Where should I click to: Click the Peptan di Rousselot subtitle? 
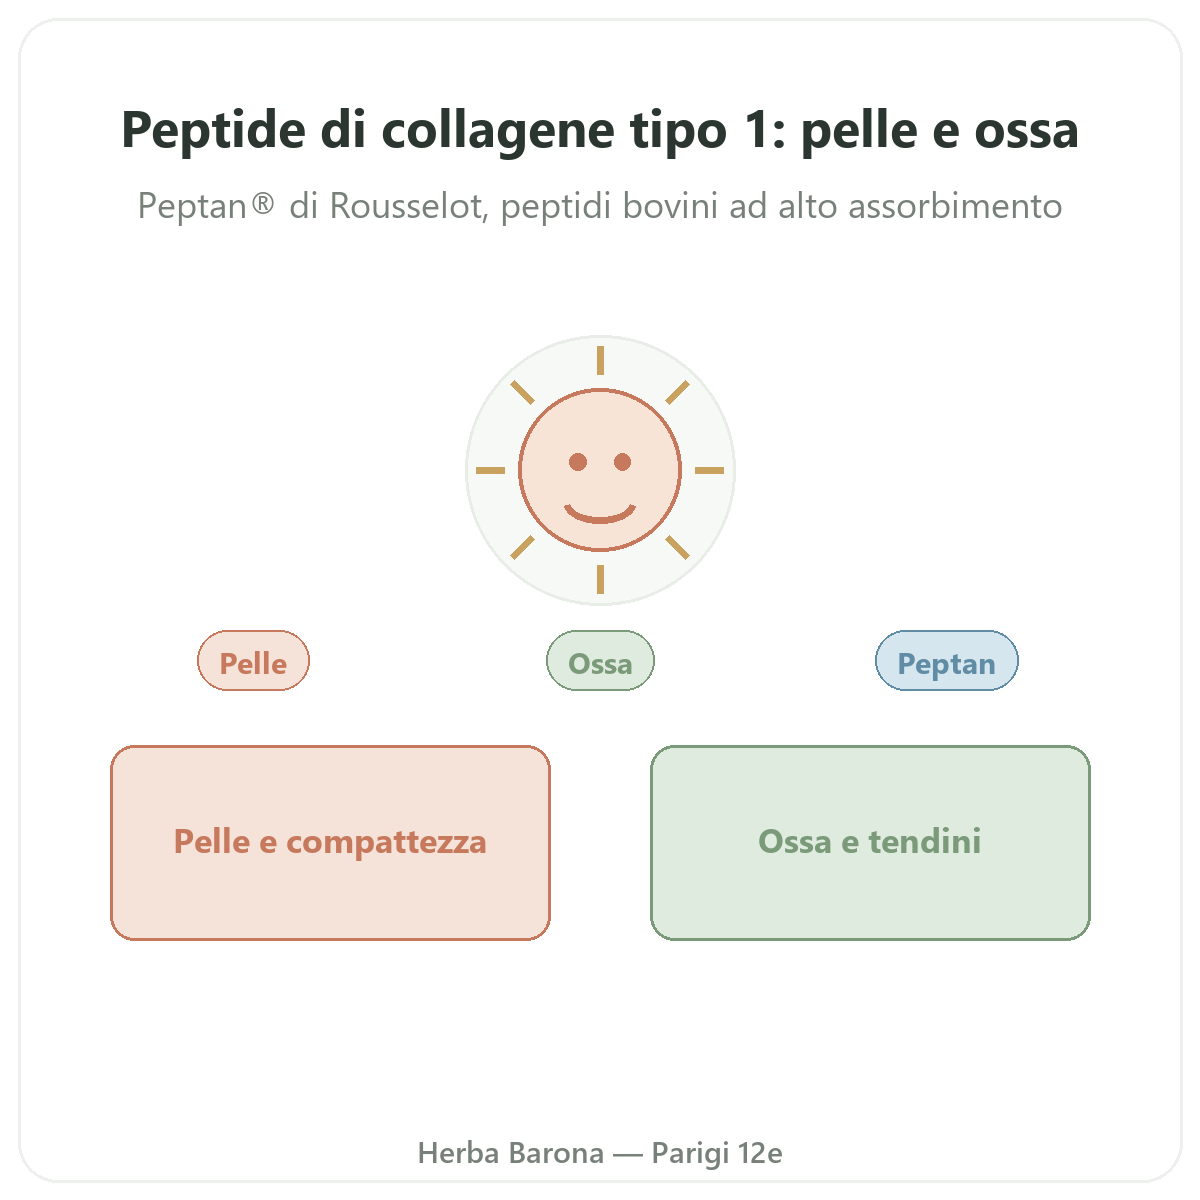click(x=600, y=206)
